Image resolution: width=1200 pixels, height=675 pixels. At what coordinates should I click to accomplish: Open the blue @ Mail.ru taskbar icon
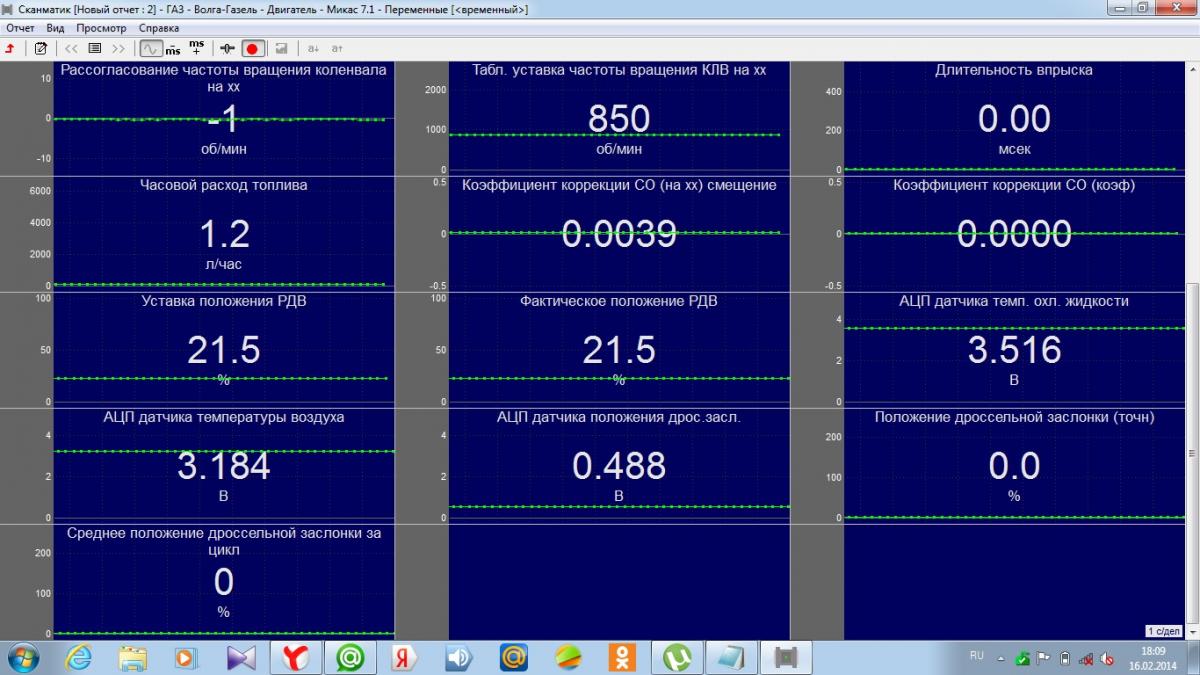[x=513, y=657]
